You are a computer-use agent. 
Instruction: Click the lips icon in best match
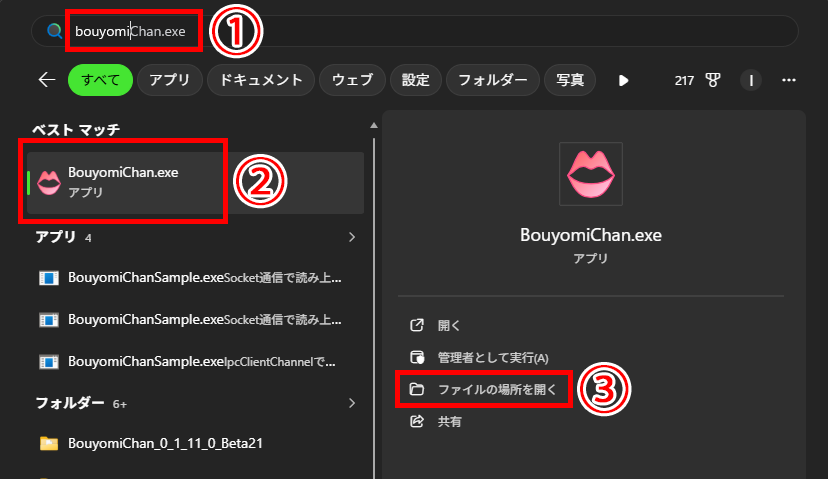[49, 183]
